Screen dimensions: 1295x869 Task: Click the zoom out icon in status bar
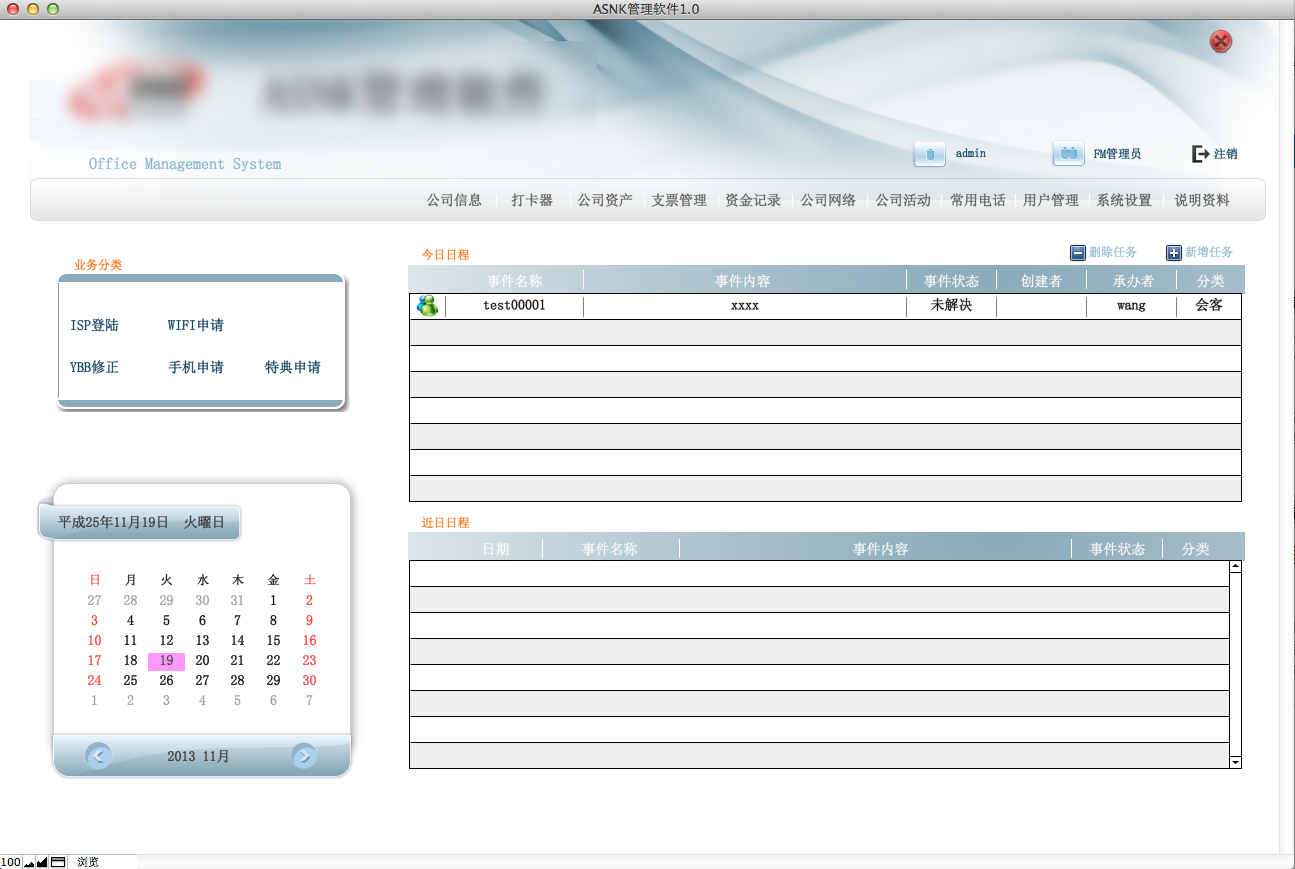click(29, 862)
